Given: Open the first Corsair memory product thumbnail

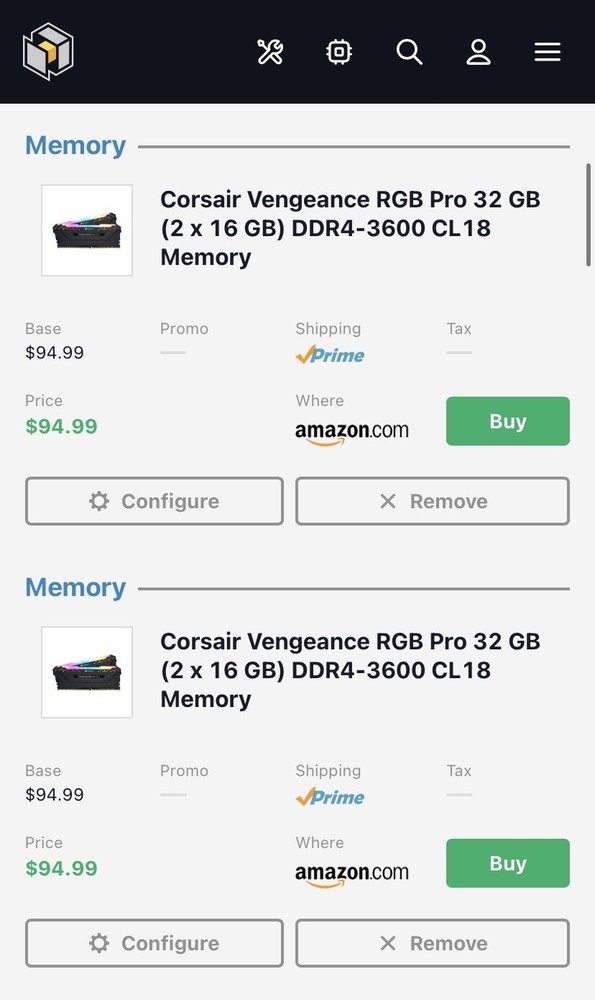Looking at the screenshot, I should pos(86,230).
